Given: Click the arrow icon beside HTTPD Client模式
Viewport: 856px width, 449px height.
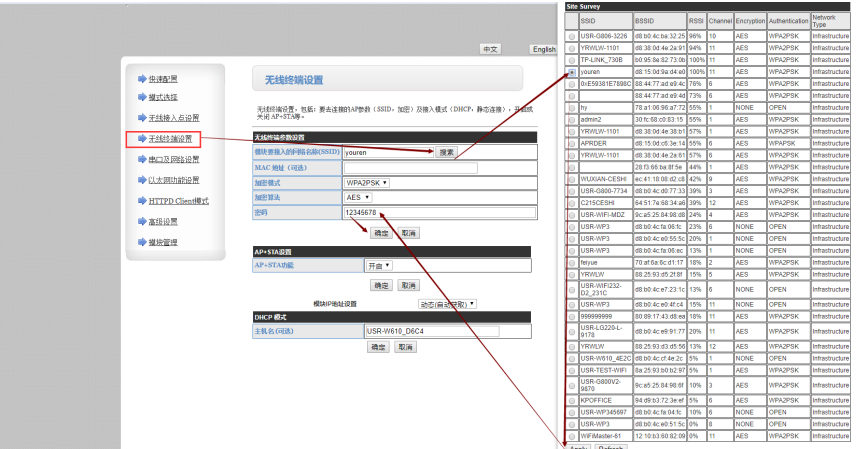Looking at the screenshot, I should point(141,201).
